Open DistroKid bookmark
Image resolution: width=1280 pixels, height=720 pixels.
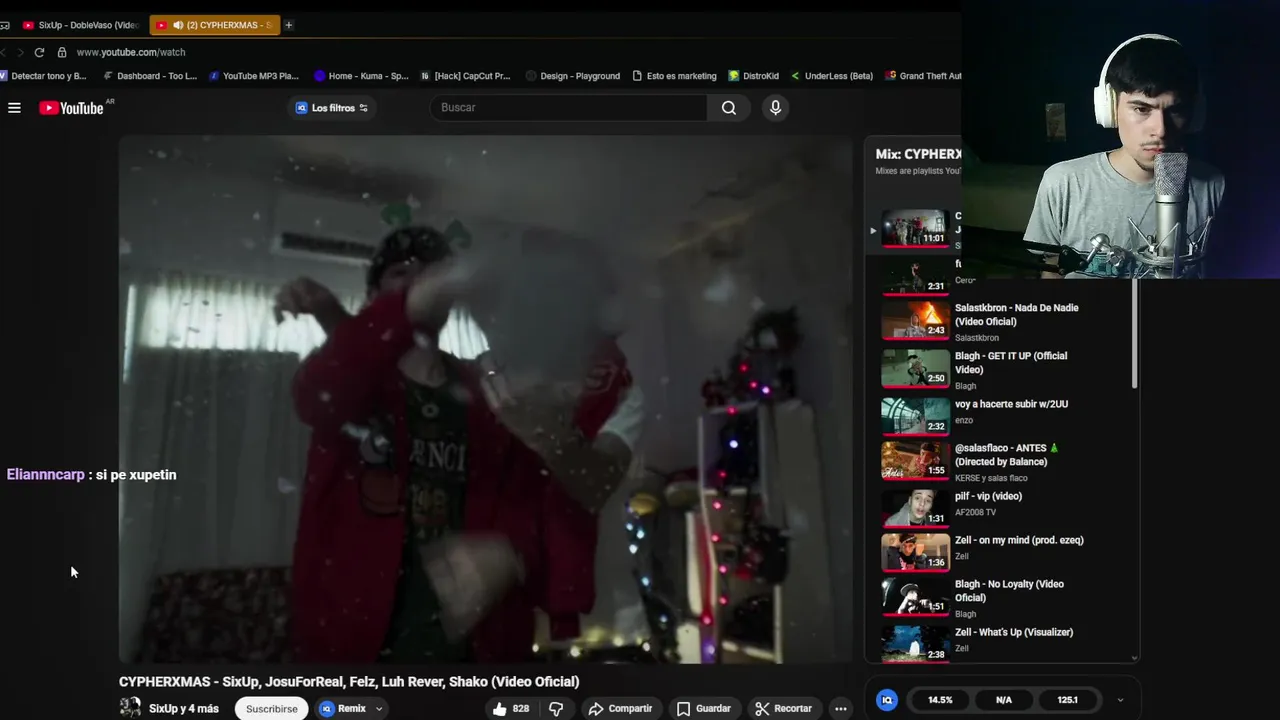pyautogui.click(x=754, y=76)
